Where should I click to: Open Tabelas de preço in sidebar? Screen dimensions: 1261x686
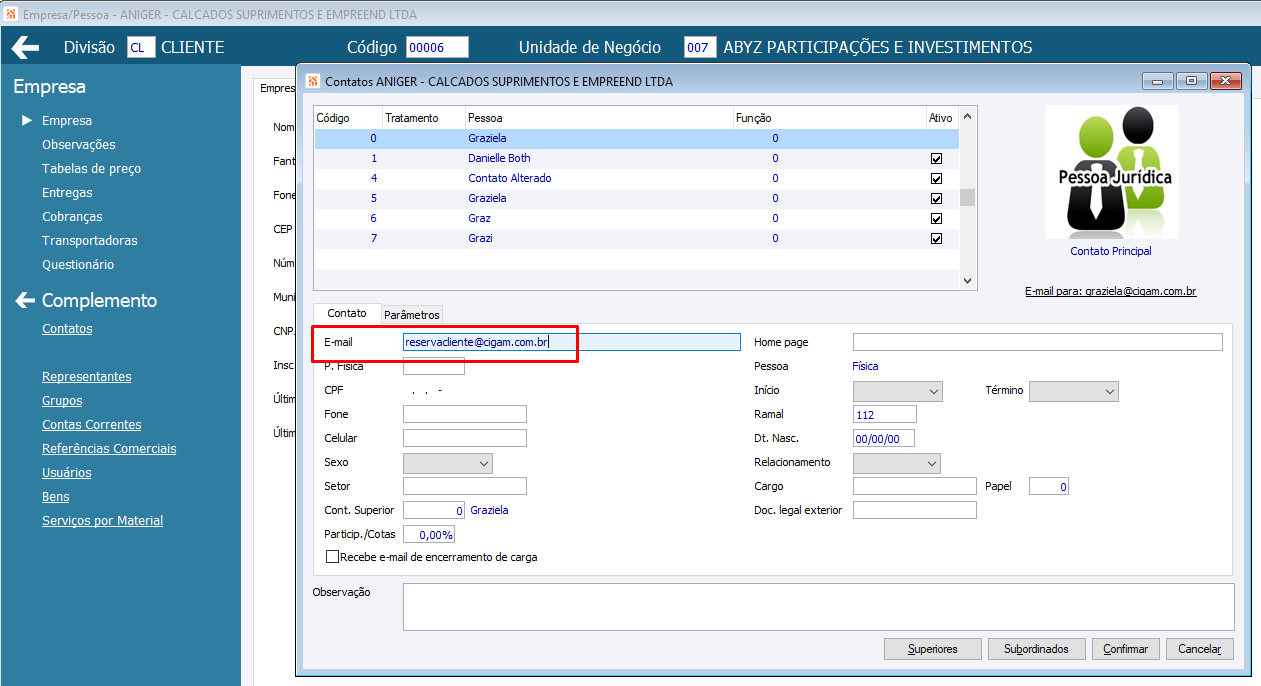tap(91, 169)
